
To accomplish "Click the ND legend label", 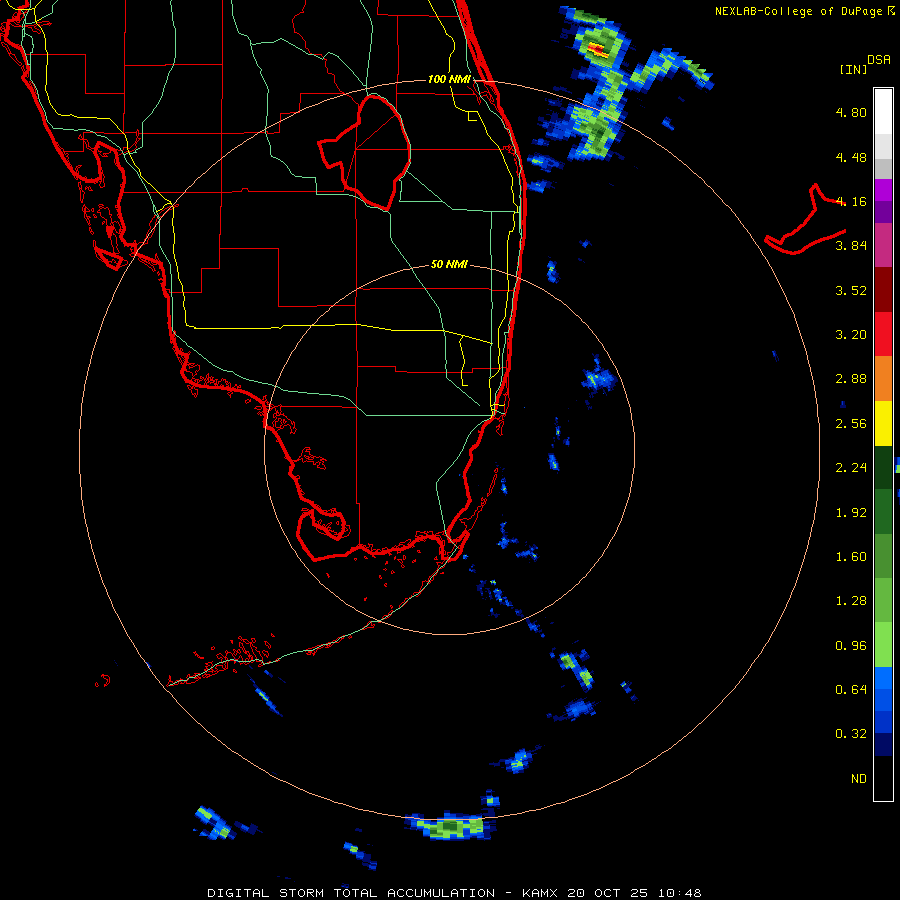I will (x=859, y=779).
